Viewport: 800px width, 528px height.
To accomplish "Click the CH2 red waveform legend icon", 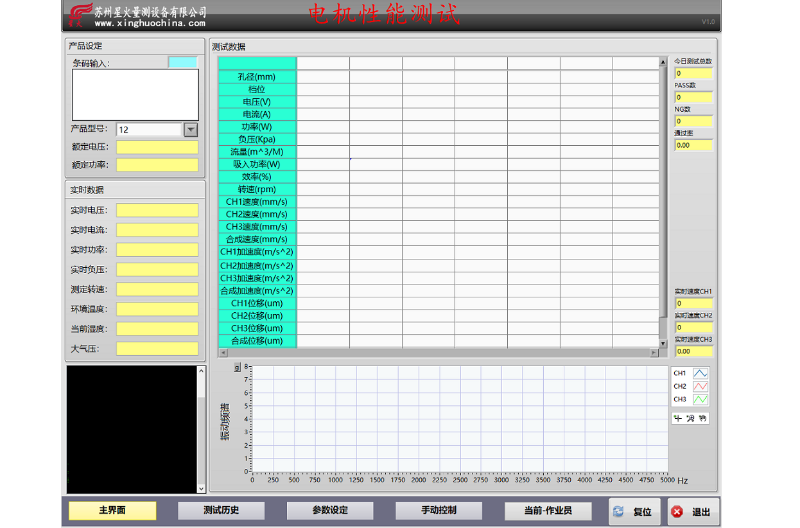I will pyautogui.click(x=700, y=386).
